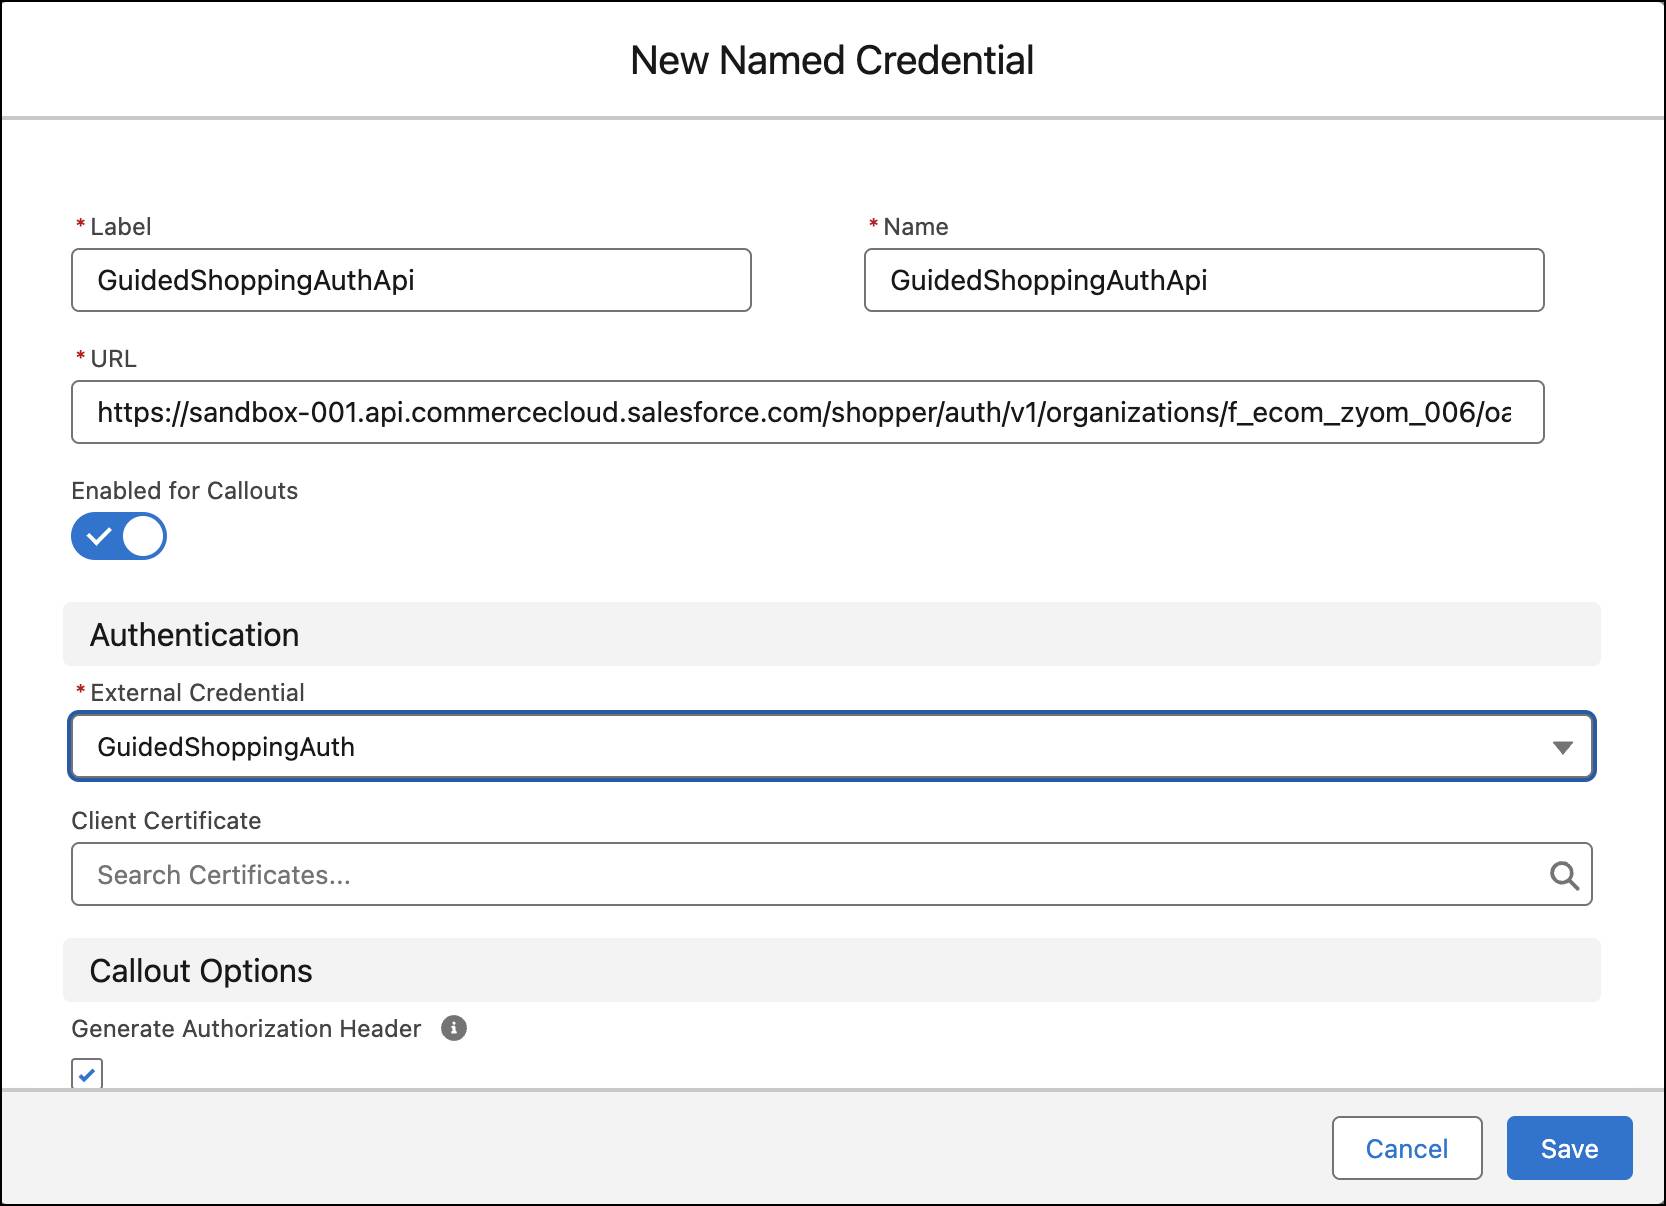Toggle the Enabled for Callouts switch
1666x1206 pixels.
tap(119, 536)
